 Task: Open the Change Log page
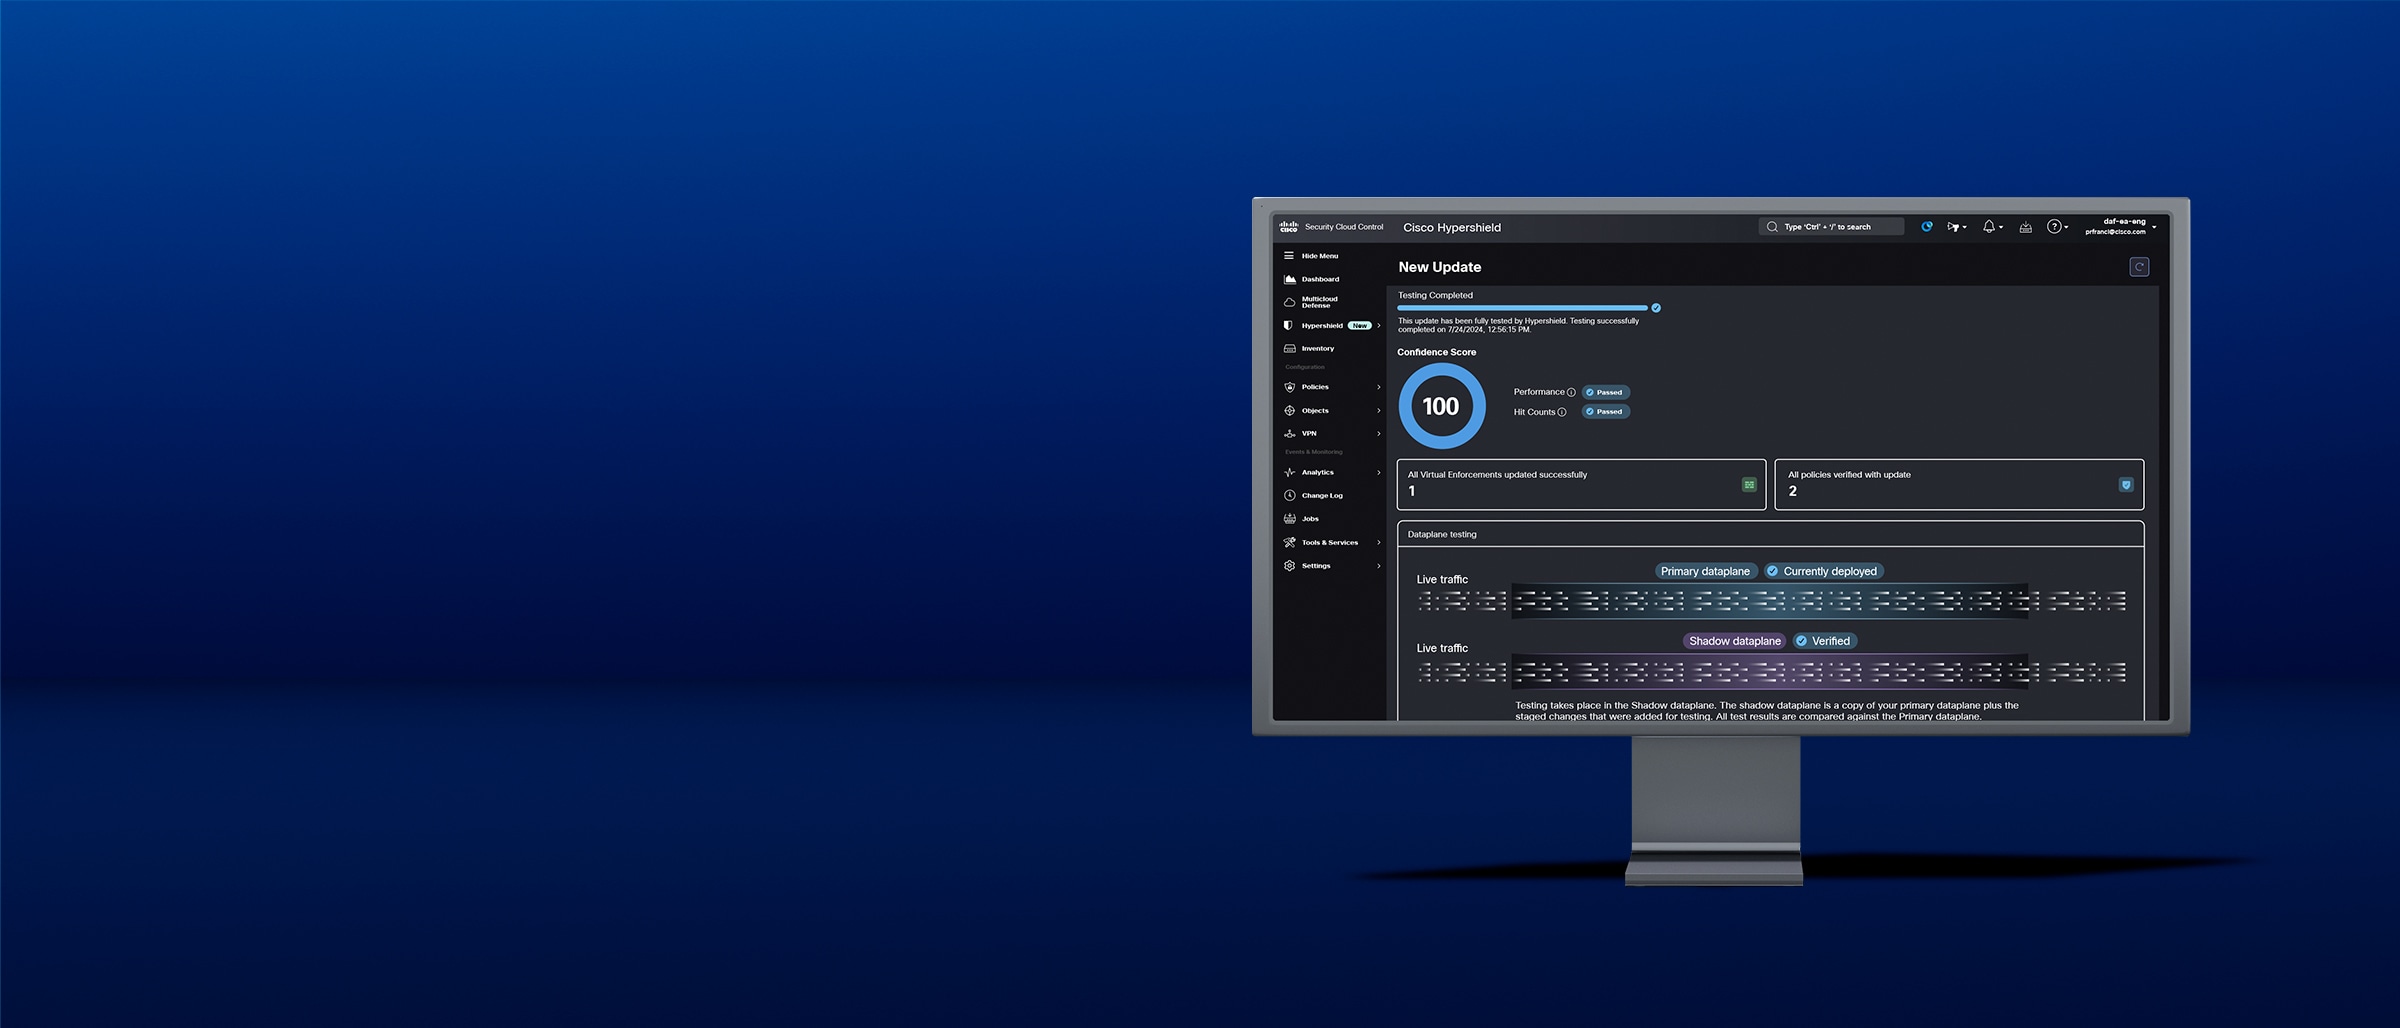click(x=1320, y=495)
